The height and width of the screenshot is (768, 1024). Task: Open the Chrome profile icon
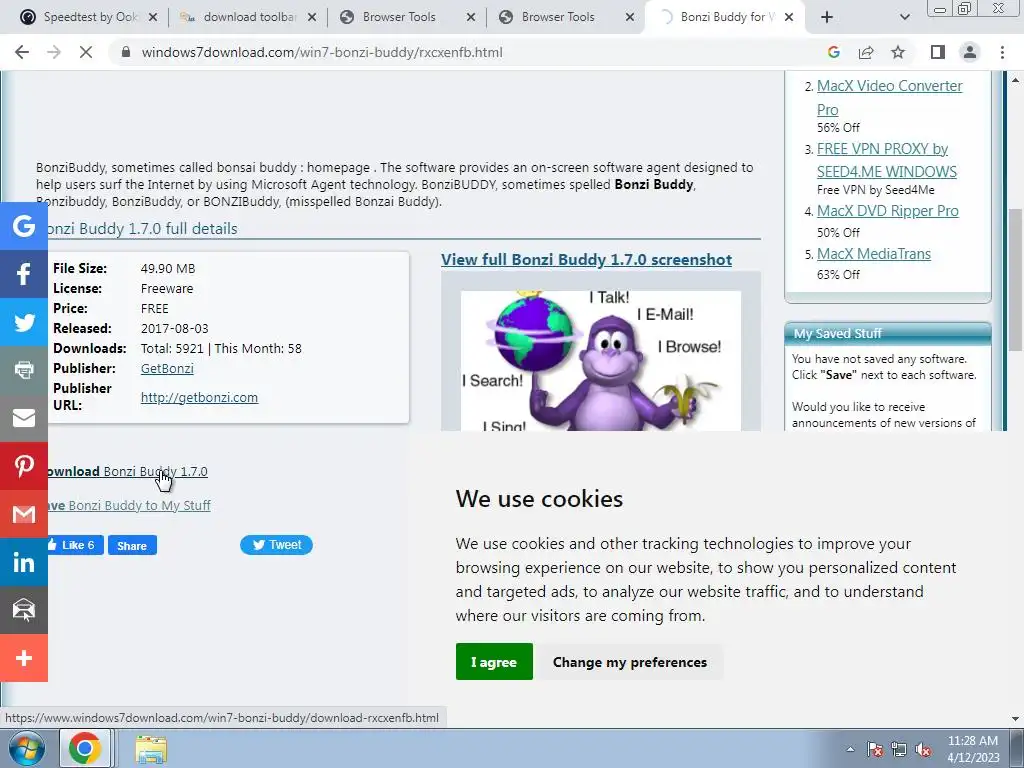tap(970, 52)
